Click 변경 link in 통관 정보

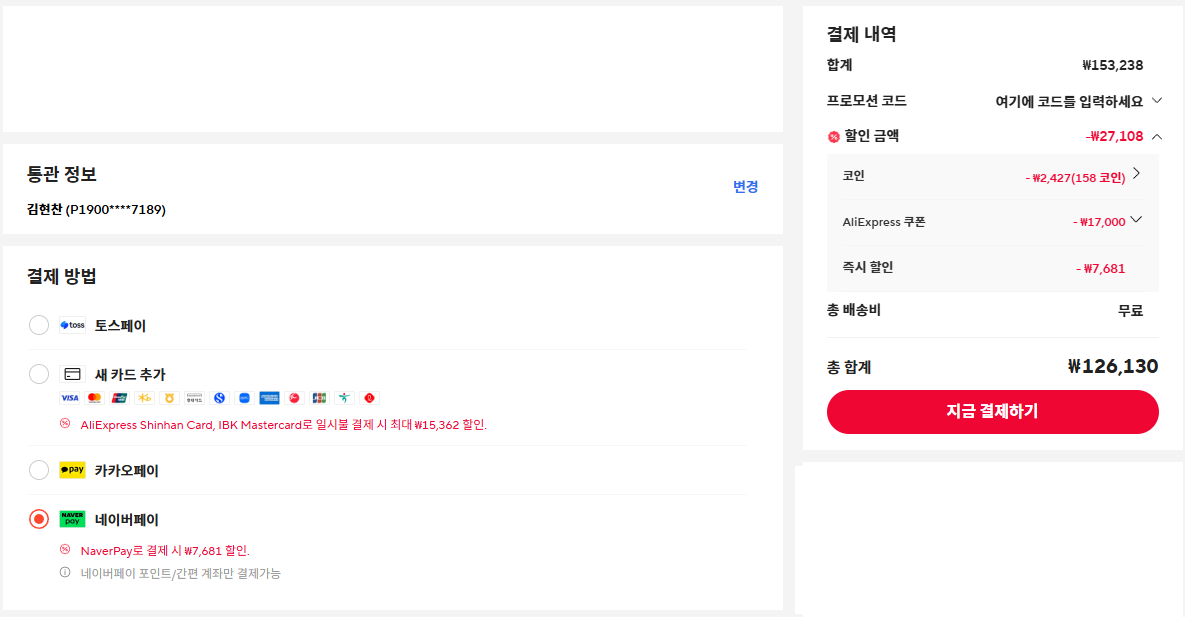pos(745,187)
